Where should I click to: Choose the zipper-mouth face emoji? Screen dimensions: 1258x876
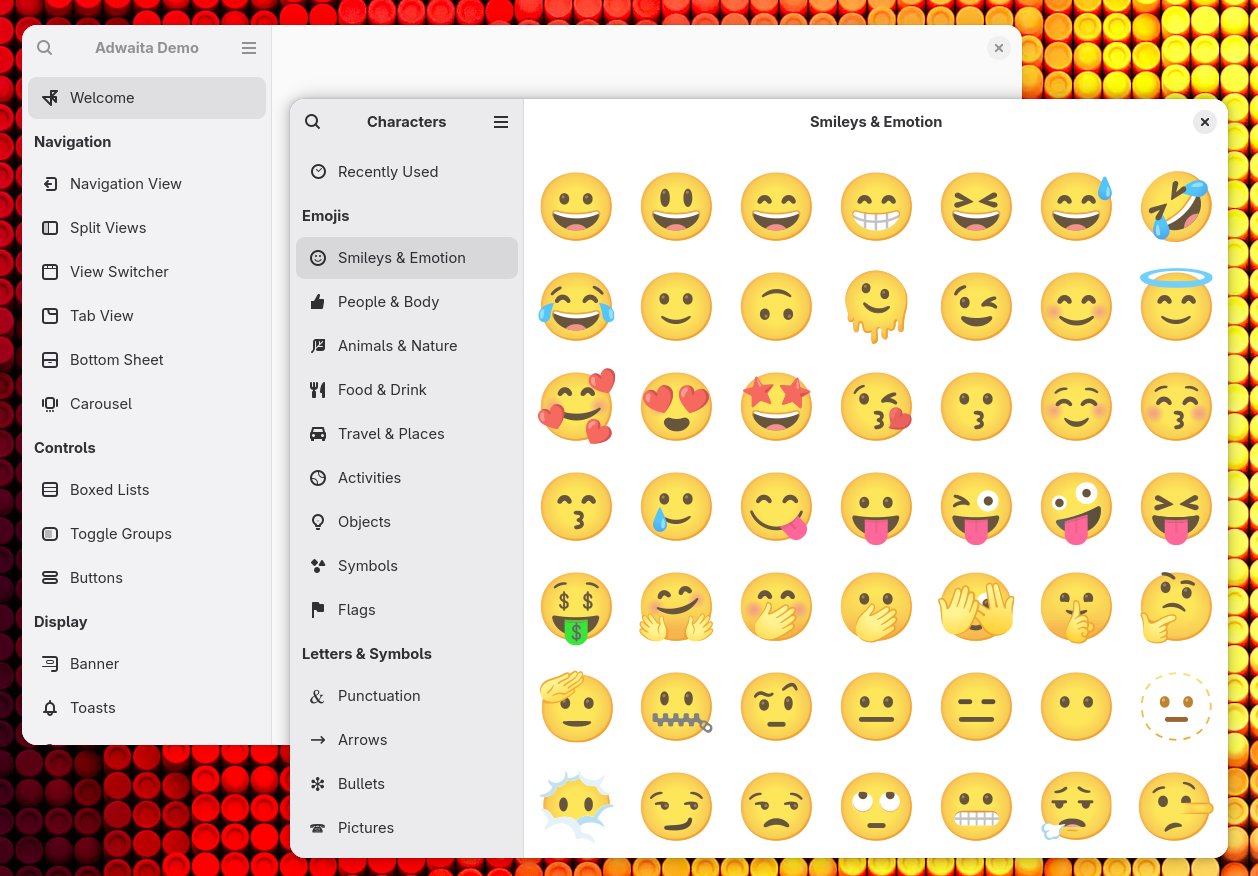677,708
